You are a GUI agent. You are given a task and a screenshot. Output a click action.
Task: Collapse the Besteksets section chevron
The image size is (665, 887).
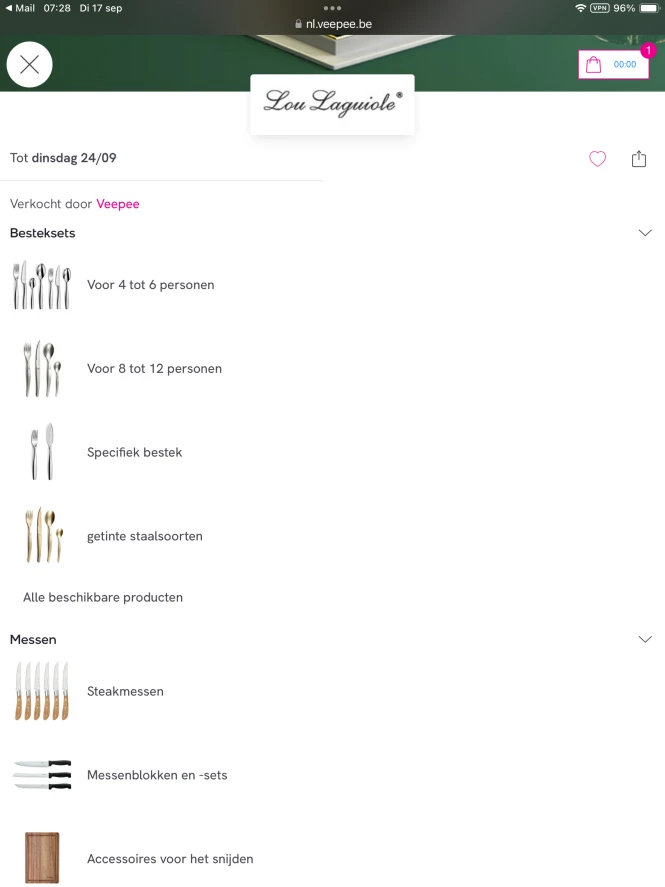(x=645, y=233)
